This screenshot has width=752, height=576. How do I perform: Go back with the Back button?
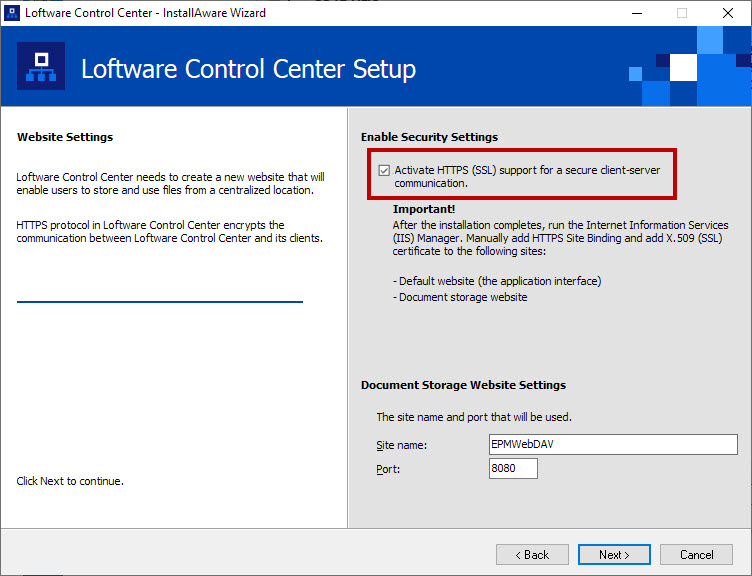(531, 555)
